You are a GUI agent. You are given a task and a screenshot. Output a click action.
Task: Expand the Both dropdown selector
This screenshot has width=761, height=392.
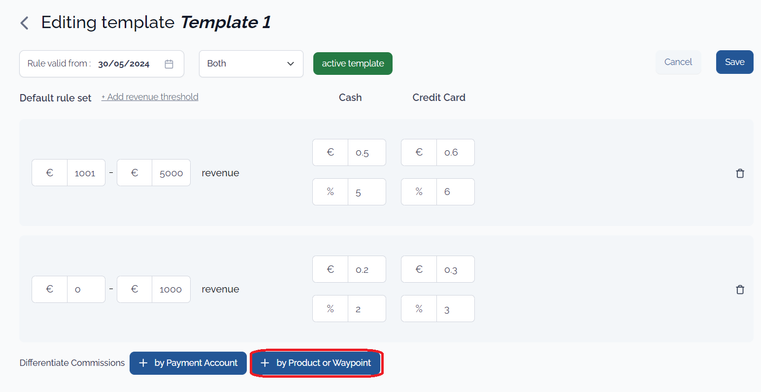point(251,64)
